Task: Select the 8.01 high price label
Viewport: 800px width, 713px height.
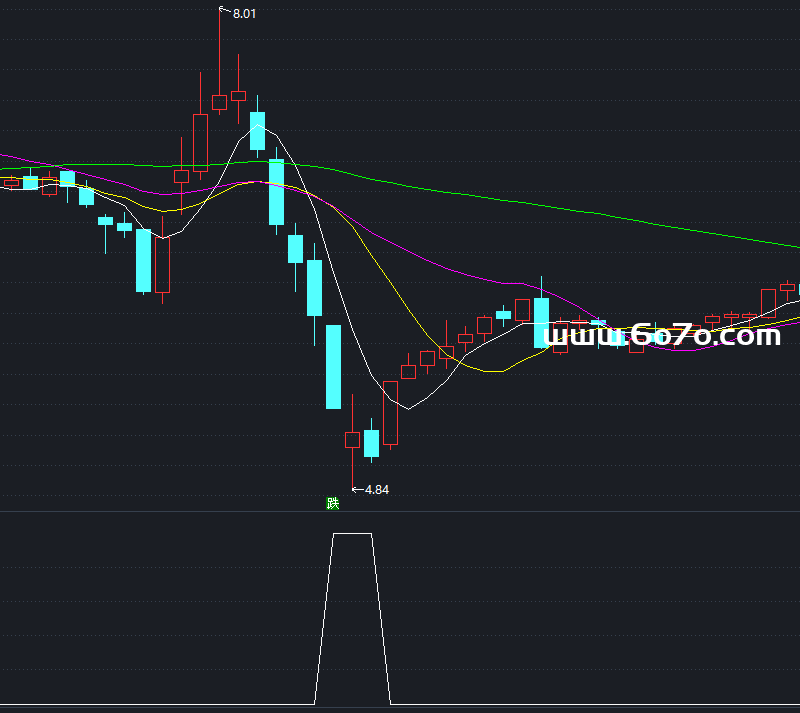Action: pos(244,14)
